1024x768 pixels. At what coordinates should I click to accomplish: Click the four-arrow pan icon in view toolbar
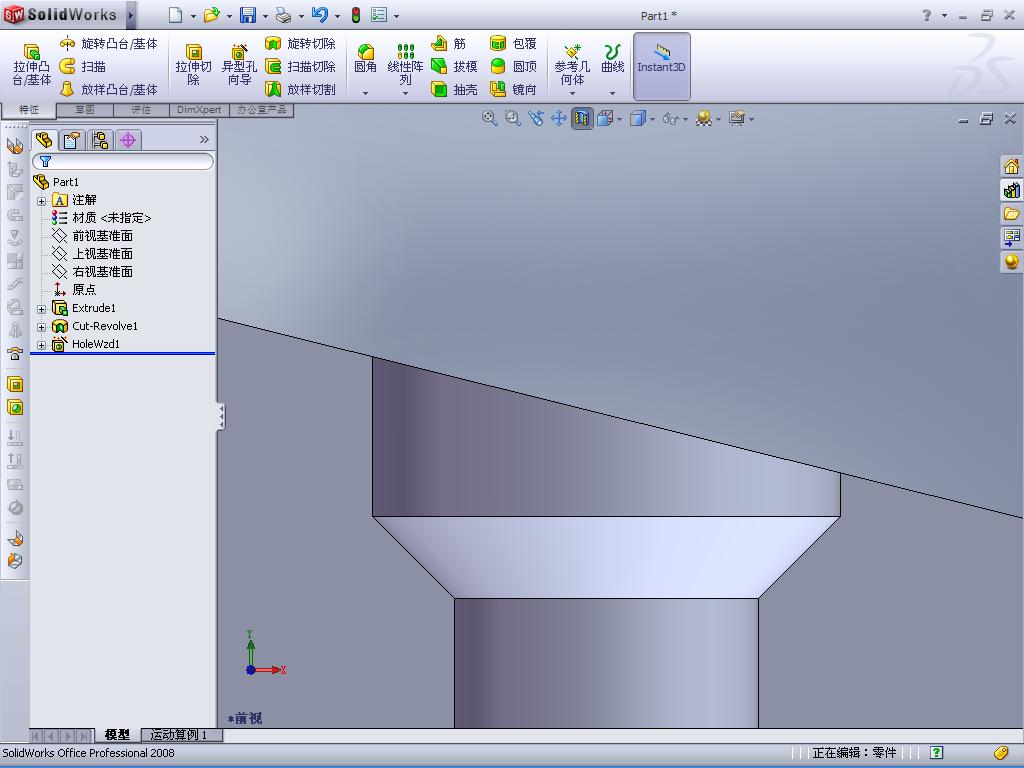(x=558, y=118)
